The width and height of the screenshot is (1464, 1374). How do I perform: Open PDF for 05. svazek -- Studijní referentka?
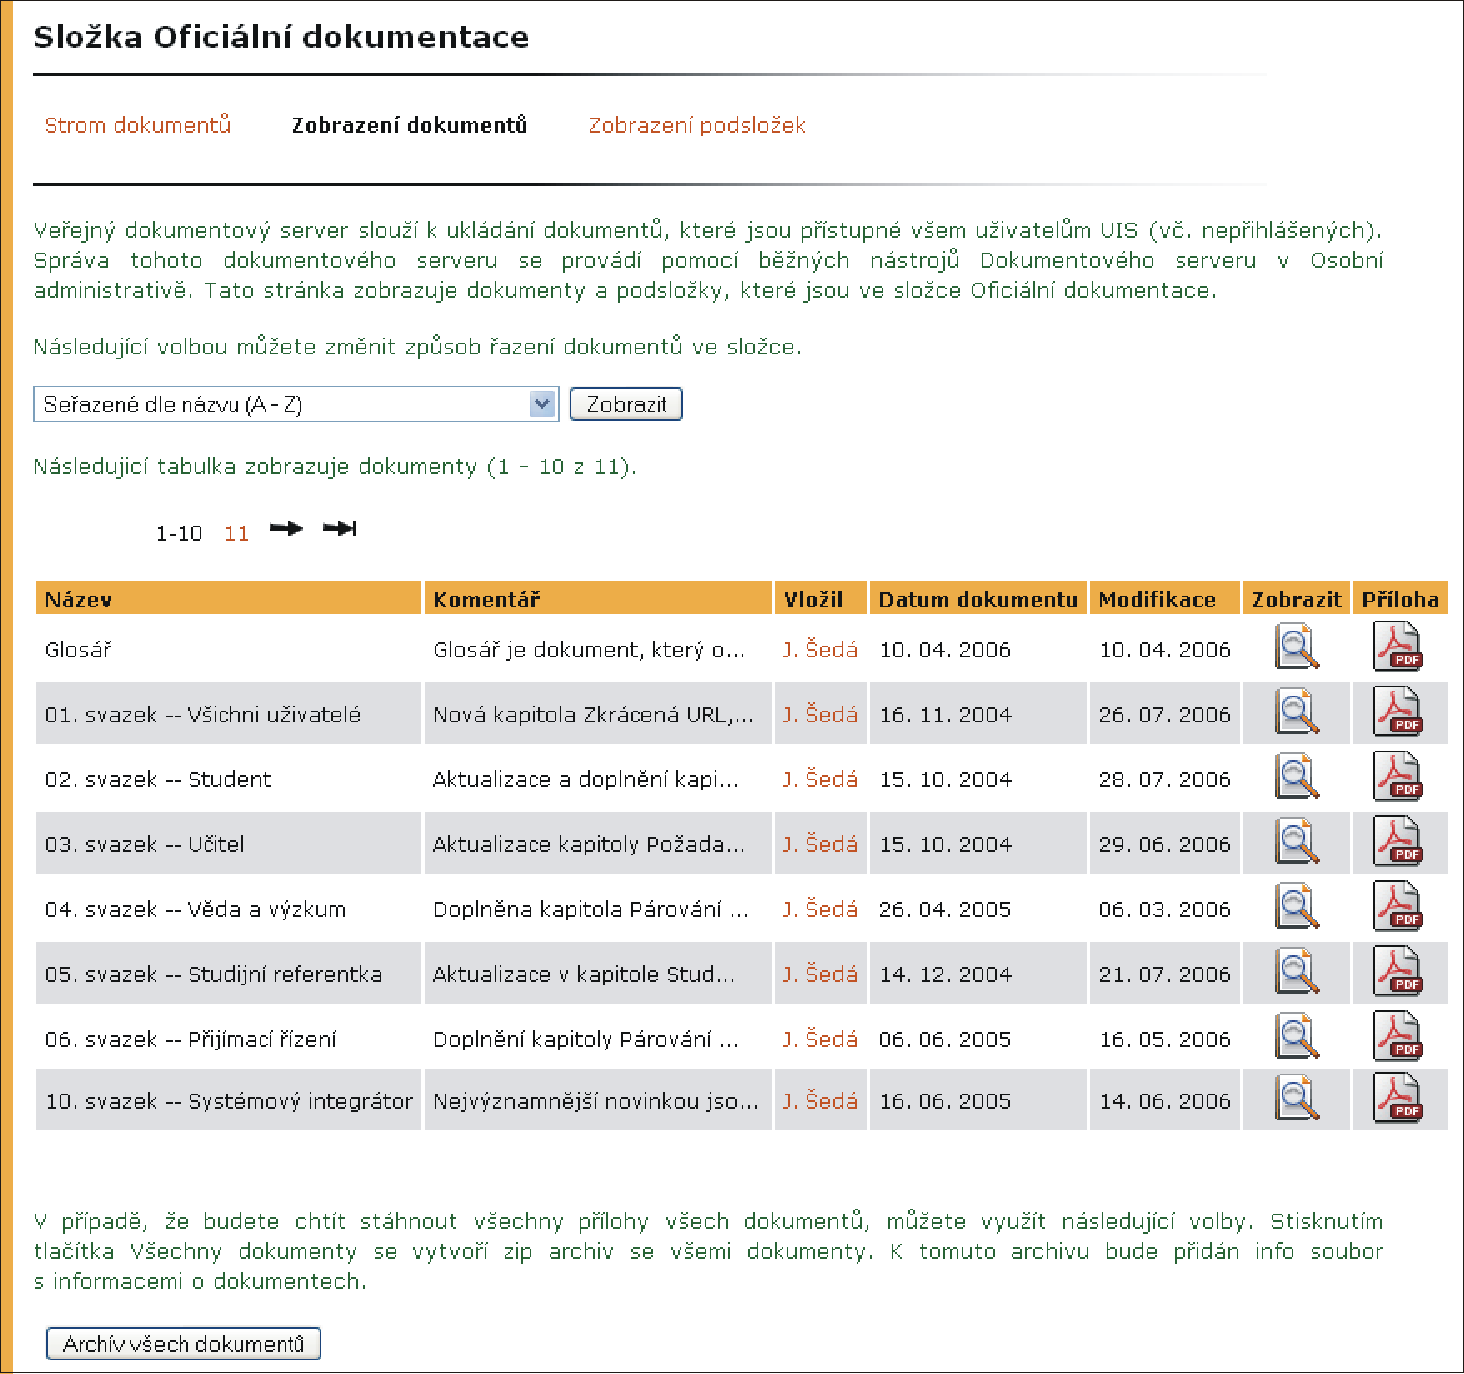[x=1398, y=972]
